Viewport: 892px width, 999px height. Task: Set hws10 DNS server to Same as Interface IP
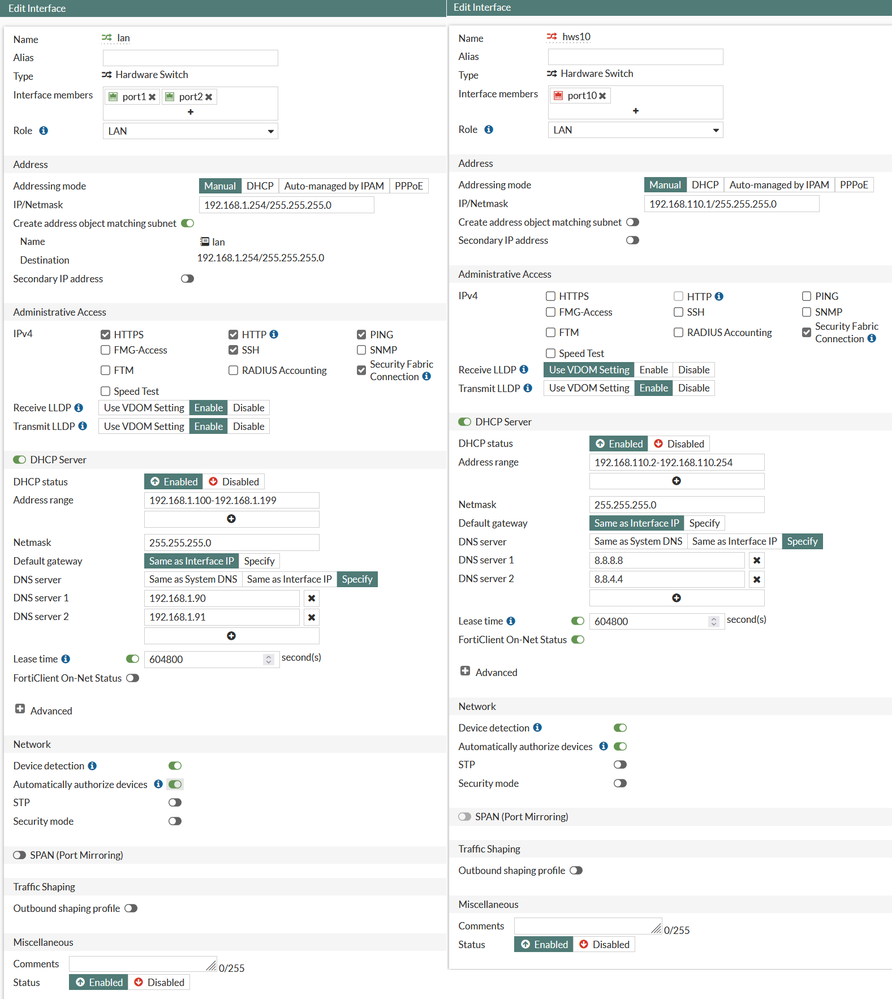[x=734, y=541]
